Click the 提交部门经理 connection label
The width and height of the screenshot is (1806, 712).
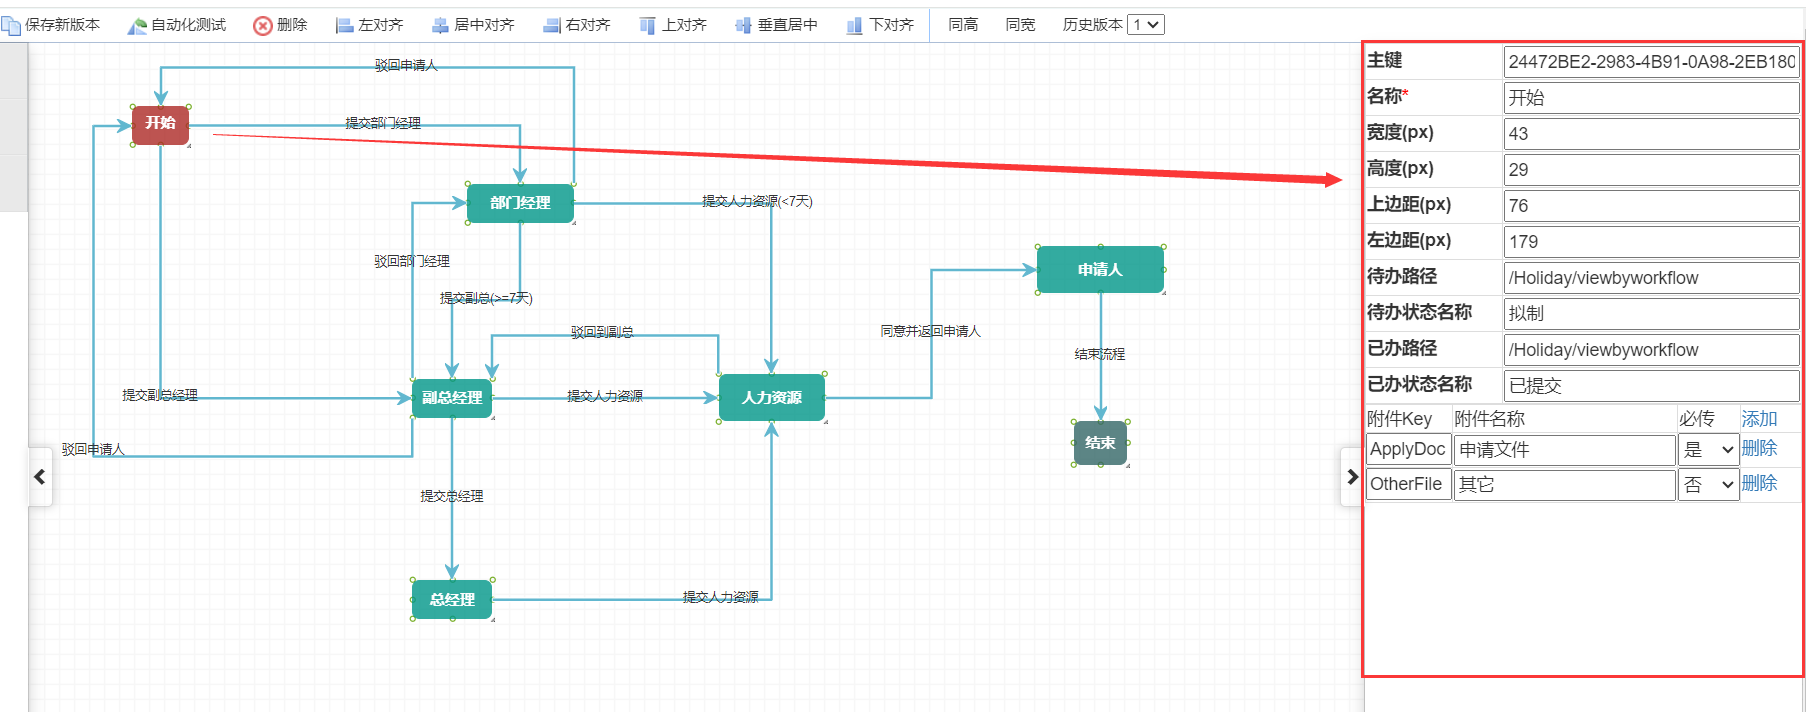click(383, 123)
